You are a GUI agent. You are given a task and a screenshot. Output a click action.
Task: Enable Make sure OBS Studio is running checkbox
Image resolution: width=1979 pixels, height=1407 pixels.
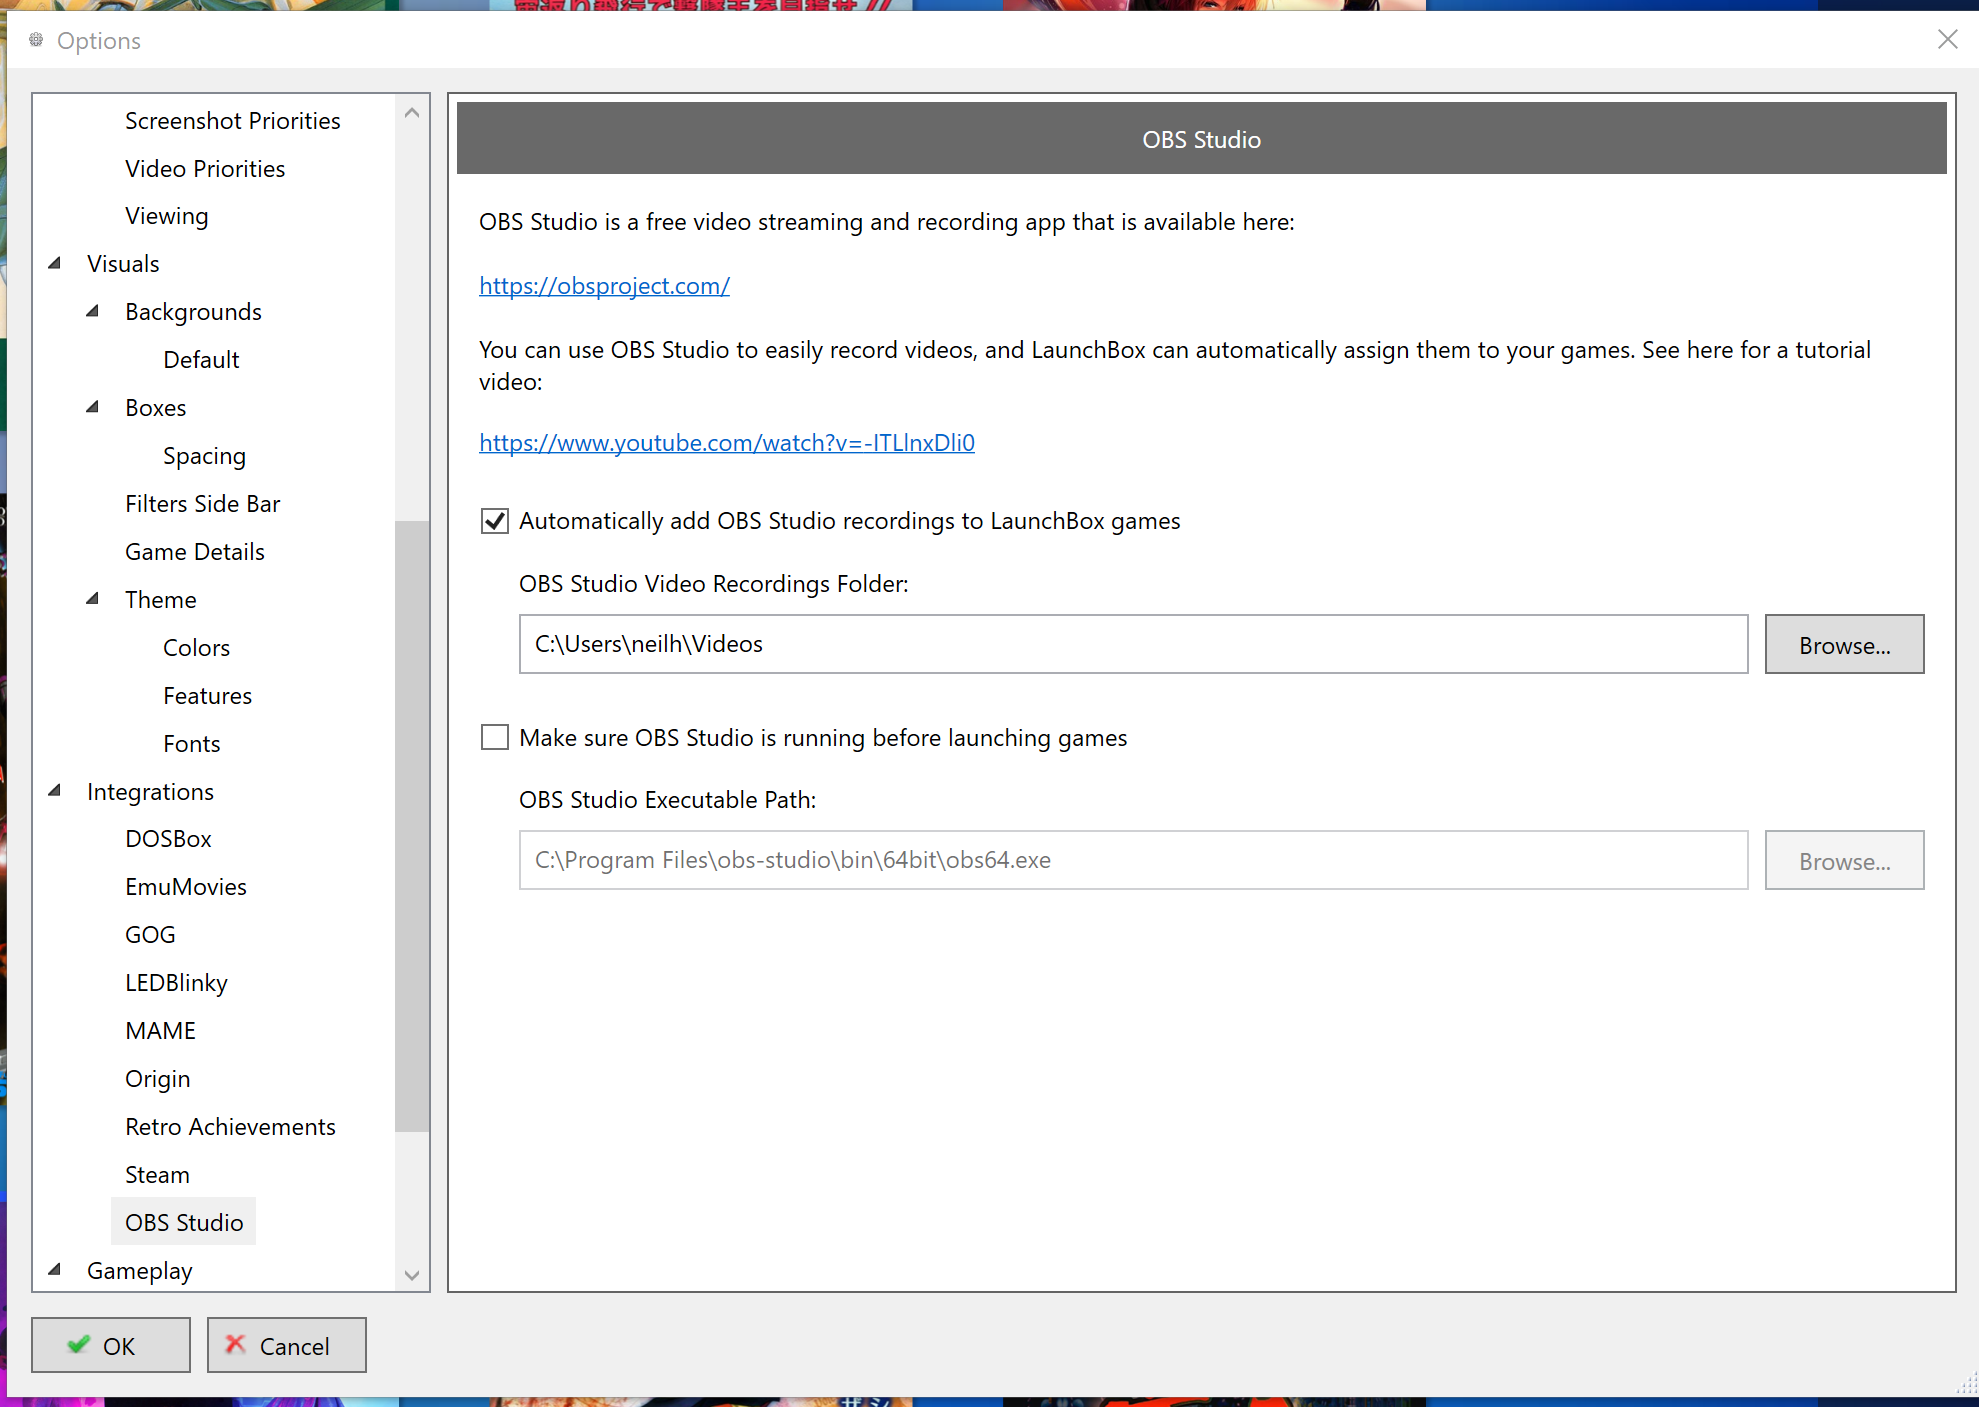(495, 737)
